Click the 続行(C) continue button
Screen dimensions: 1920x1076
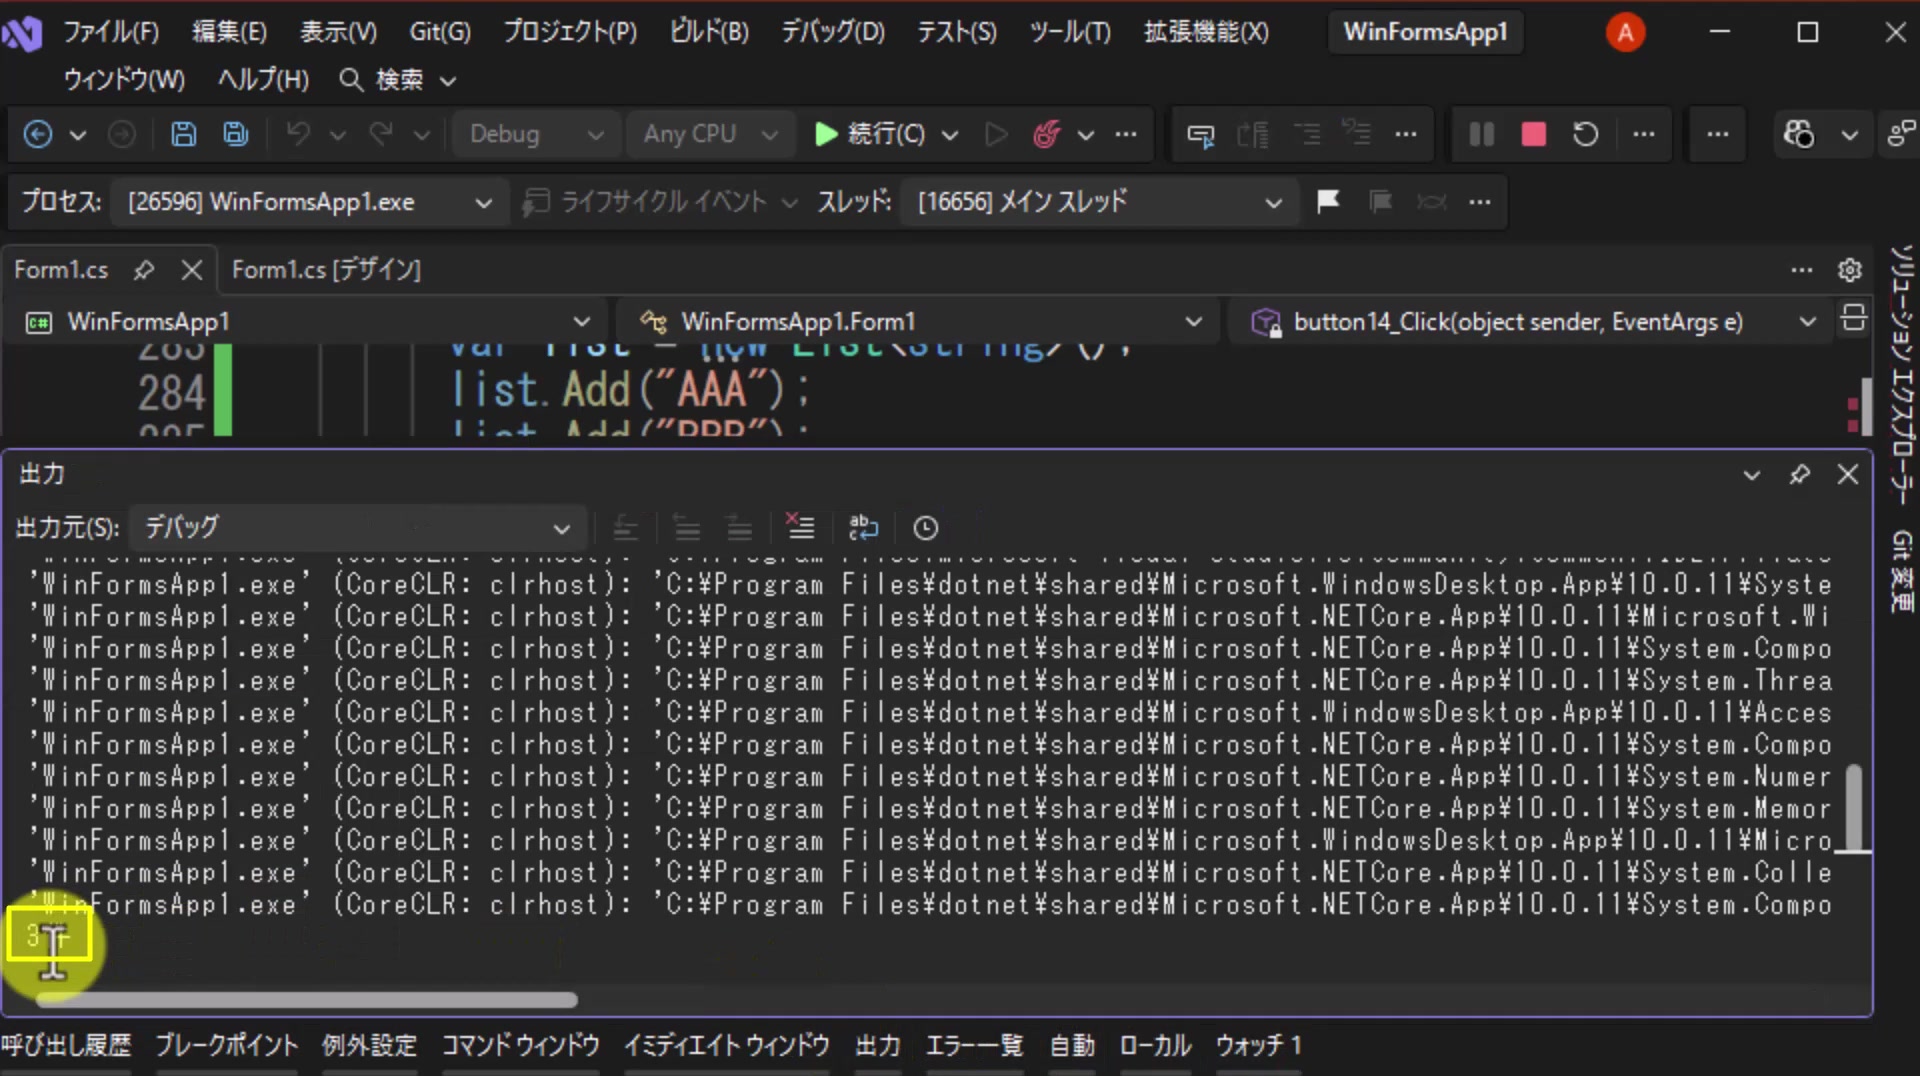pyautogui.click(x=870, y=134)
